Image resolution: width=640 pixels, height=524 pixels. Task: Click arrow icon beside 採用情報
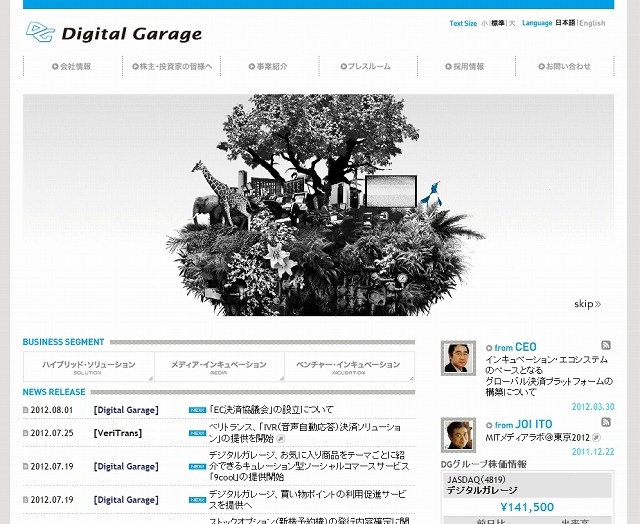[449, 66]
